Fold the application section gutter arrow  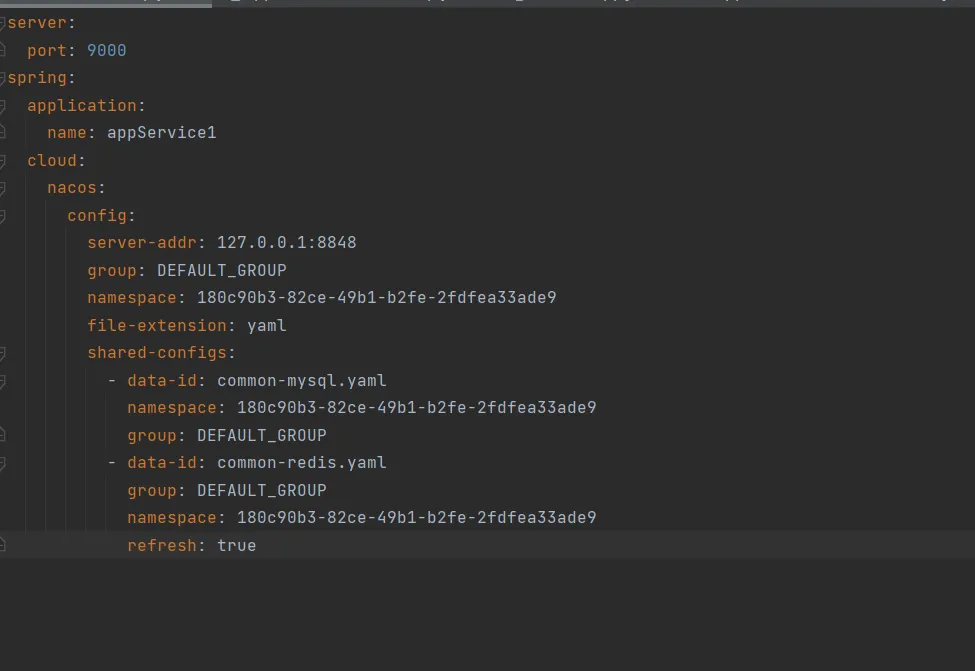point(3,105)
